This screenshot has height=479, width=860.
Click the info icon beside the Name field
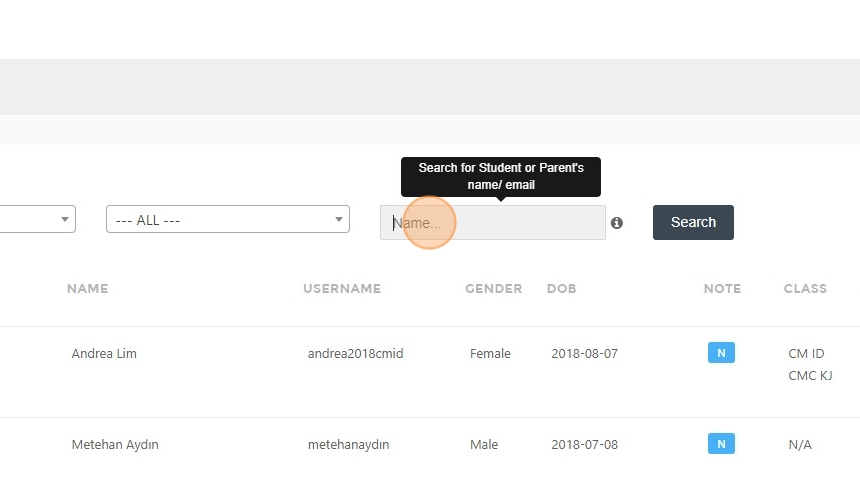point(616,223)
